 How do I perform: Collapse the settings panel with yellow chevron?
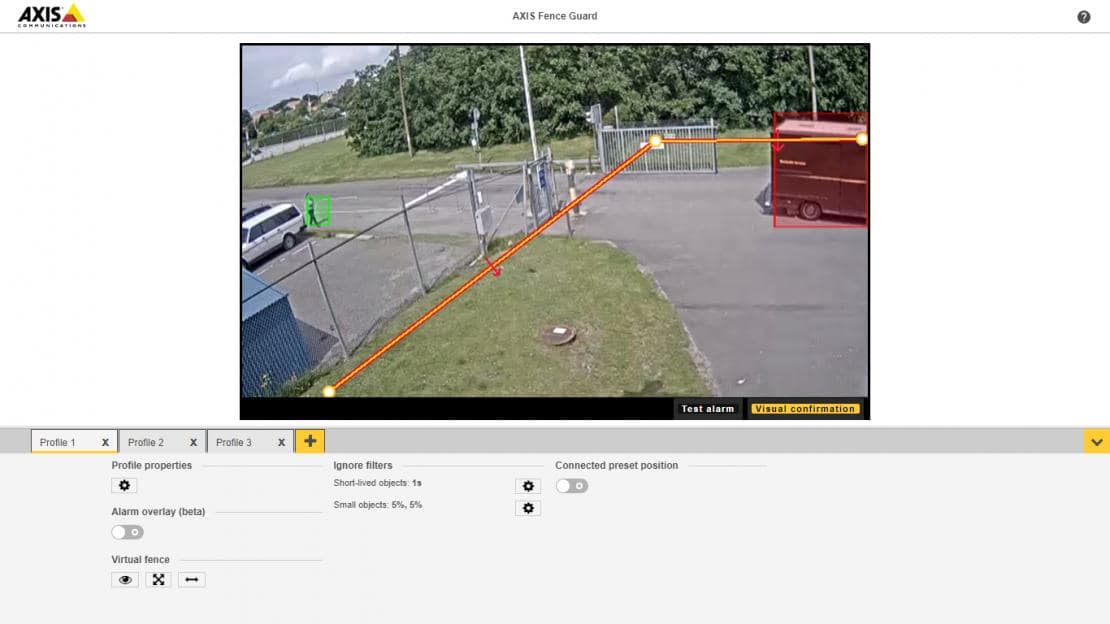coord(1097,441)
